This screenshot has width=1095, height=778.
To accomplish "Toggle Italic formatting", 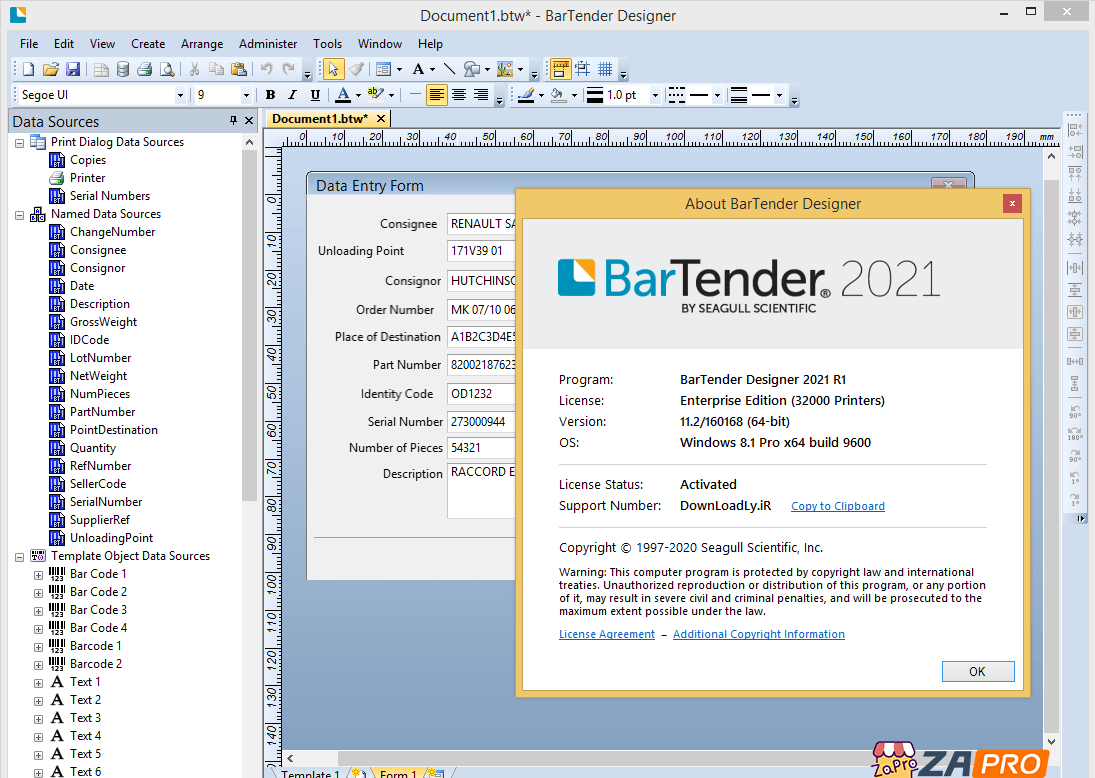I will pos(293,95).
